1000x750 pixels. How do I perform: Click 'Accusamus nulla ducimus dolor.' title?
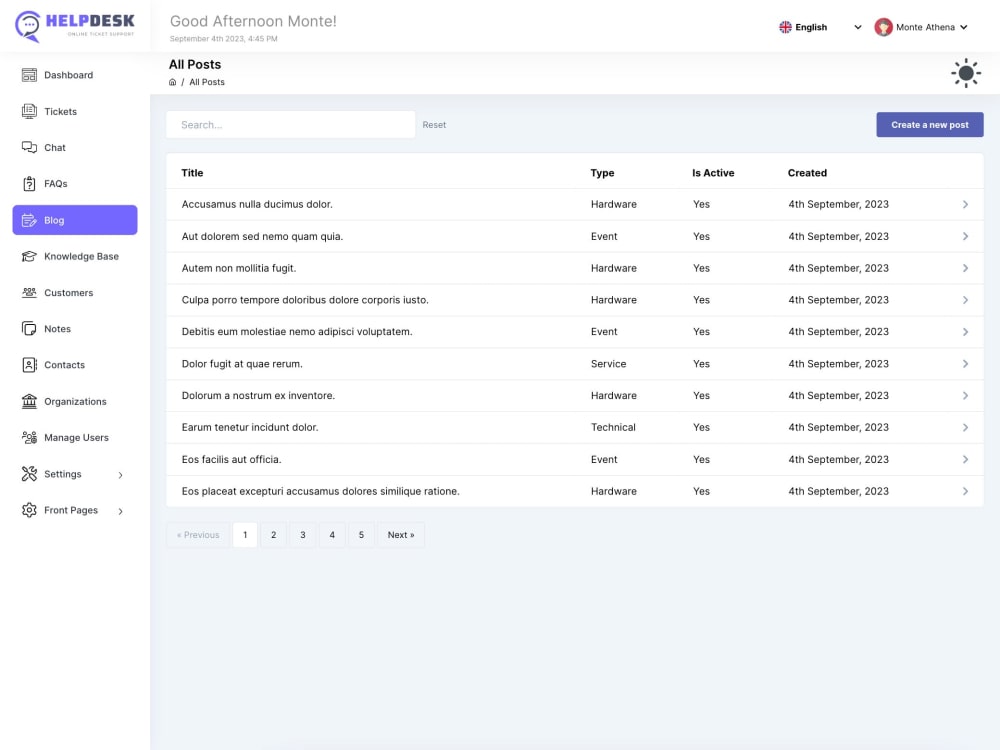257,204
